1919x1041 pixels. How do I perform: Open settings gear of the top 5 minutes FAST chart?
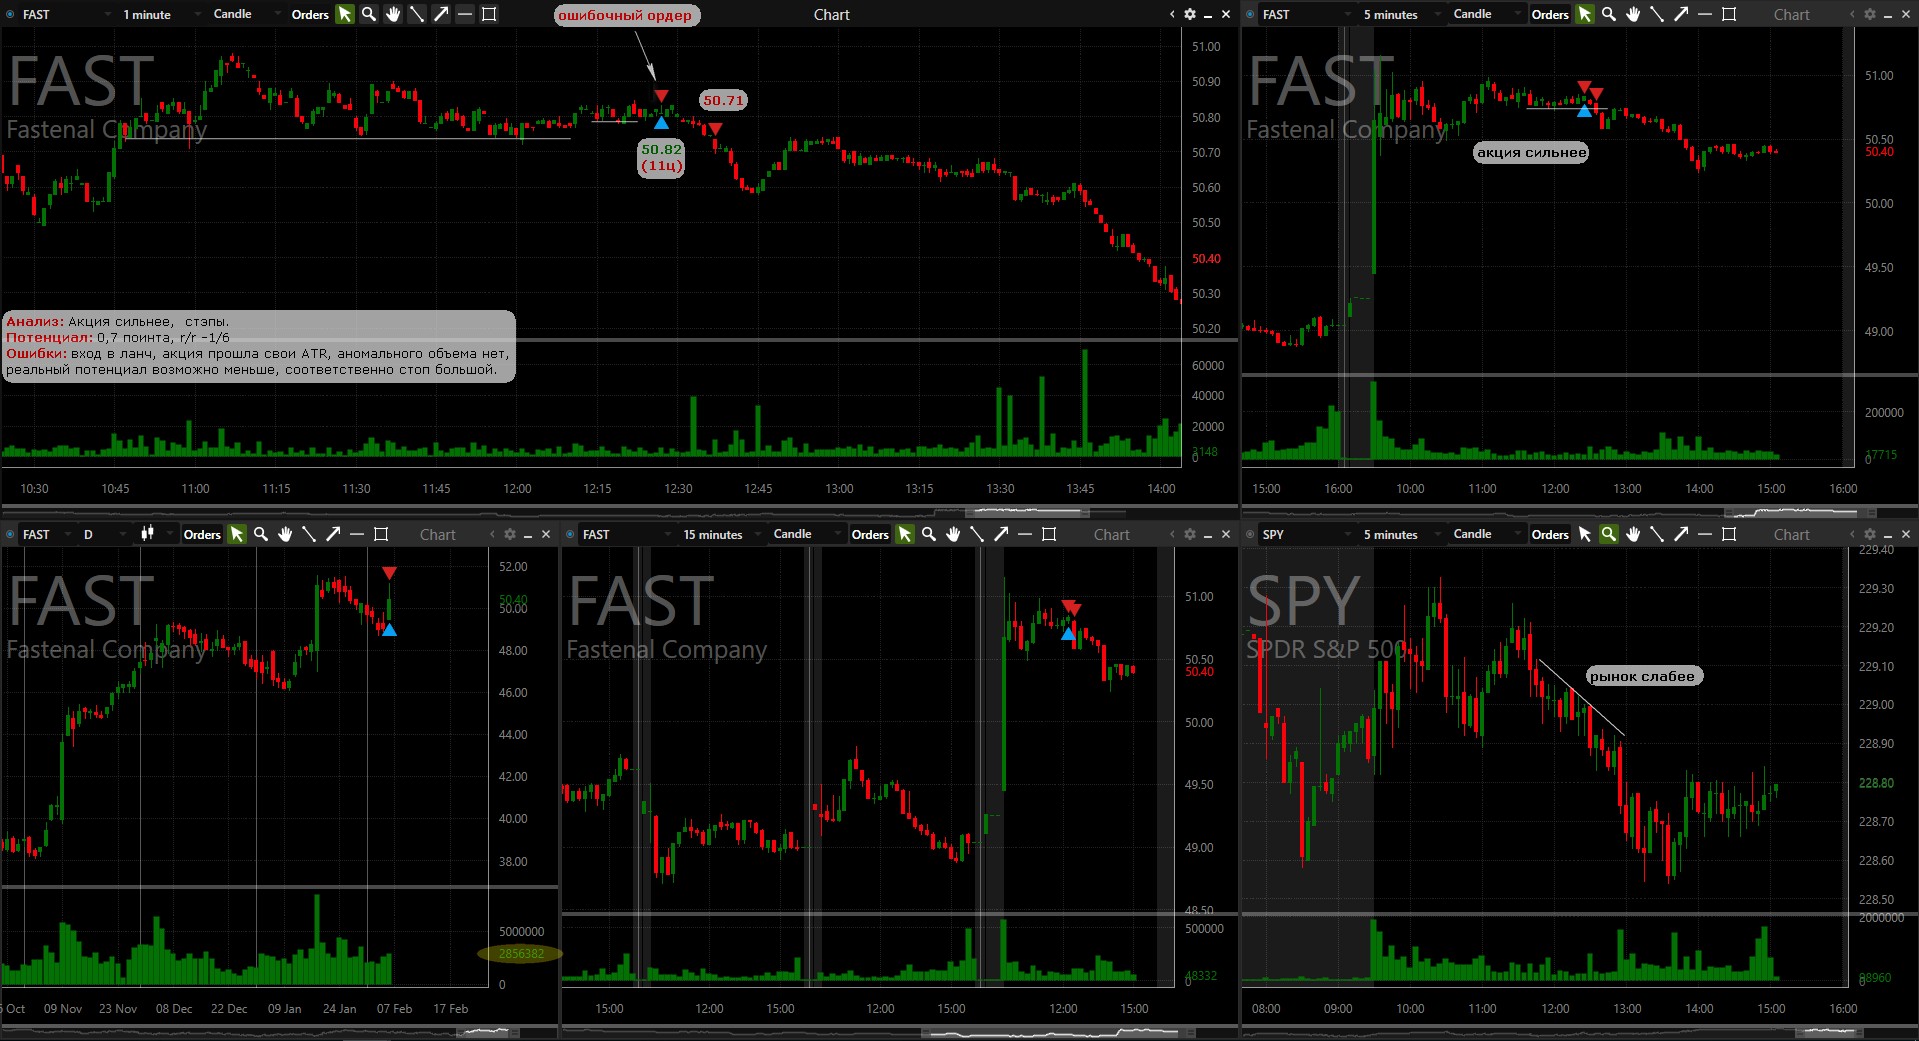pyautogui.click(x=1870, y=14)
